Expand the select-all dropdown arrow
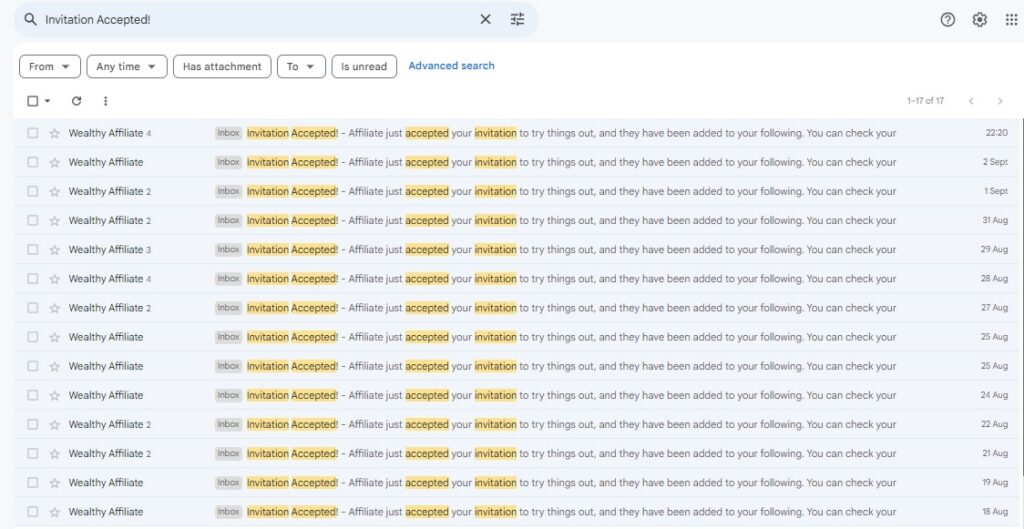Image resolution: width=1024 pixels, height=529 pixels. [x=47, y=101]
